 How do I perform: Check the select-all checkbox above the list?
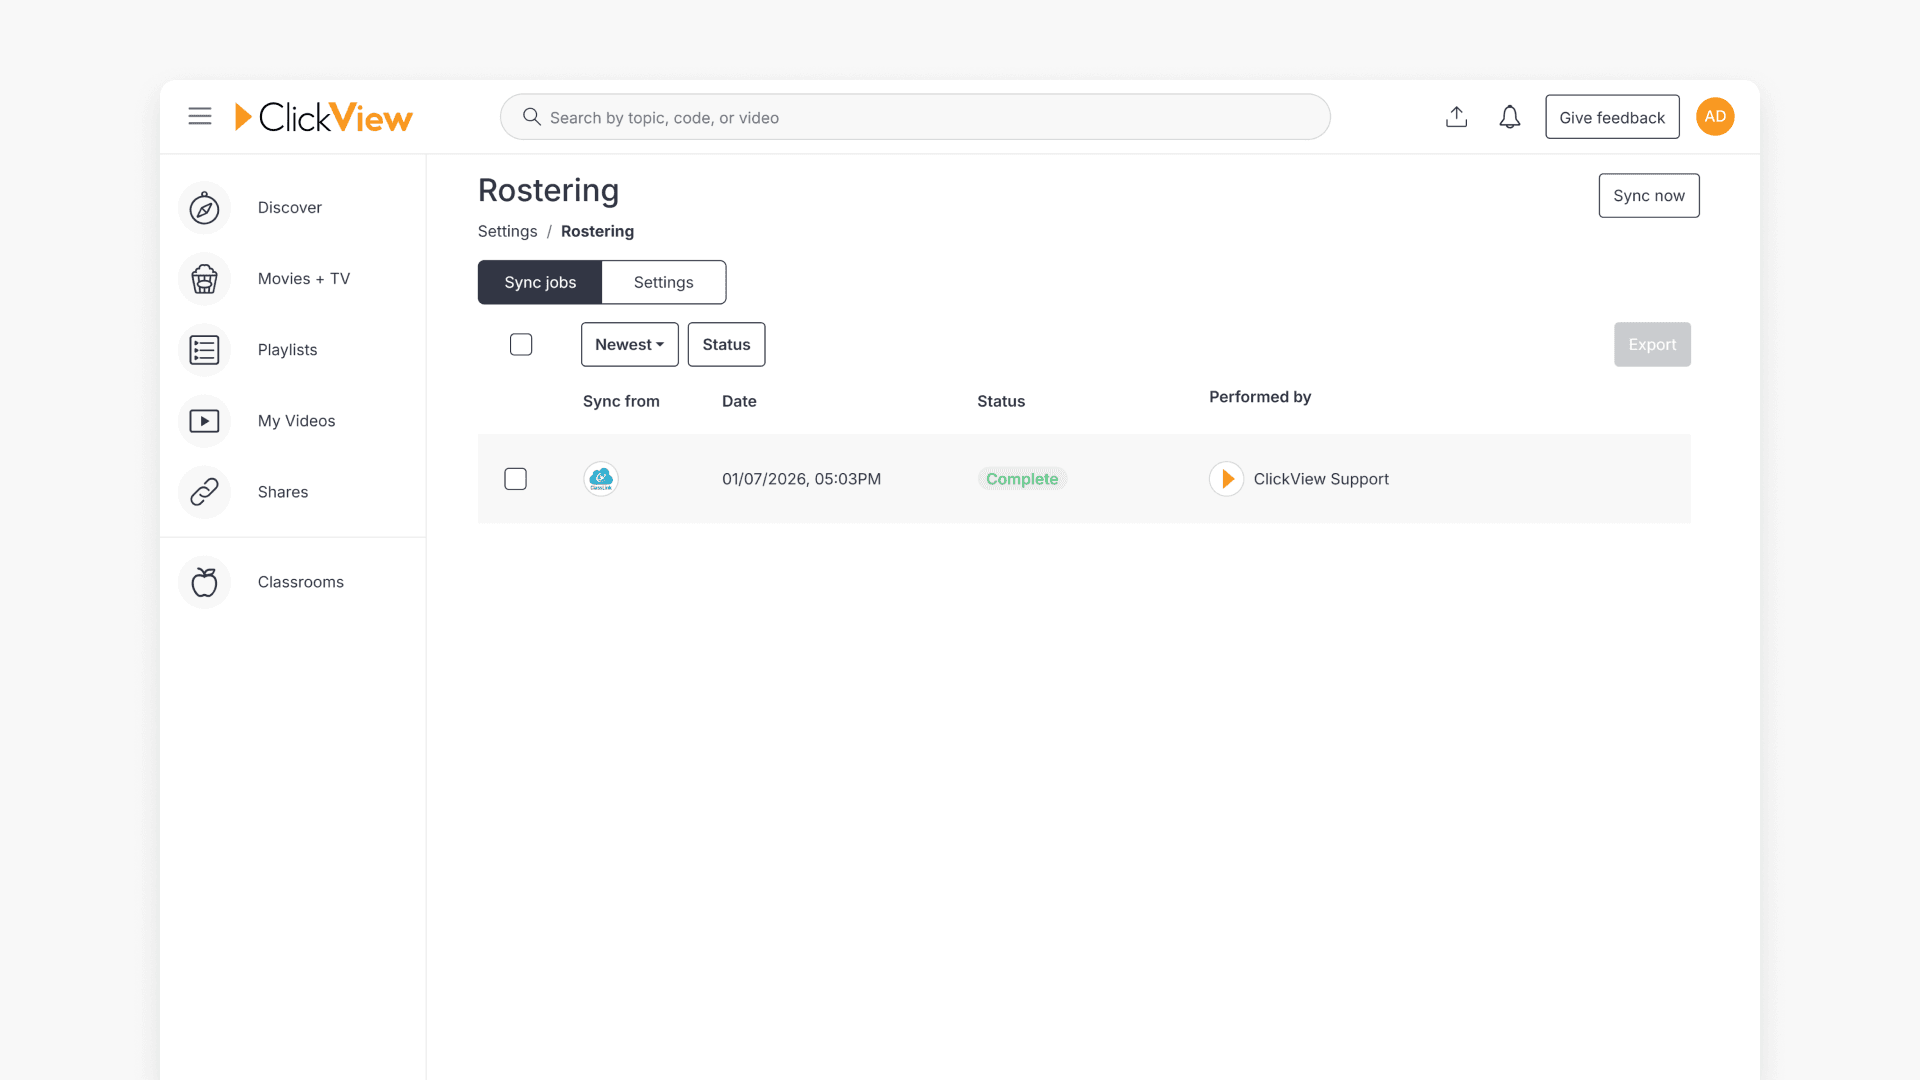(521, 344)
